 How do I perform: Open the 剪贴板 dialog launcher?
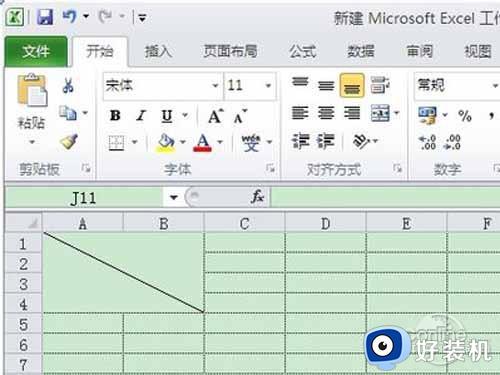coord(86,169)
